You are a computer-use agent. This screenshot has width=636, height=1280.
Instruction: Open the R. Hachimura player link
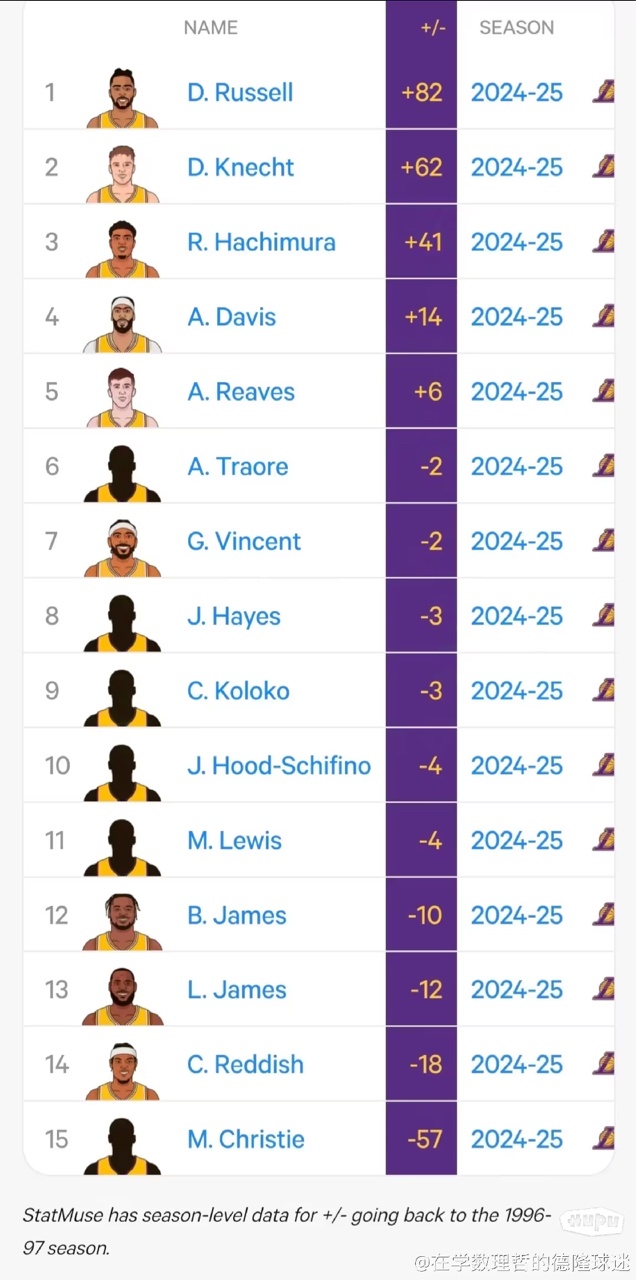click(261, 242)
